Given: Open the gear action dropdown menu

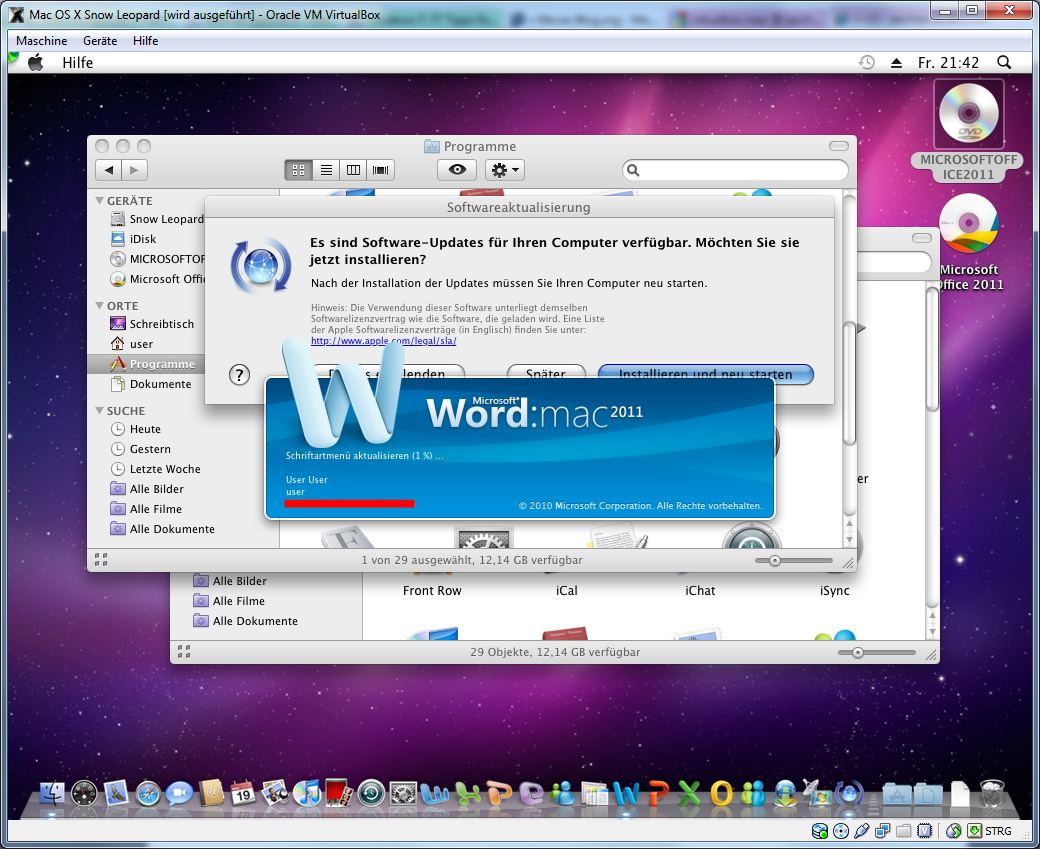Looking at the screenshot, I should 505,170.
